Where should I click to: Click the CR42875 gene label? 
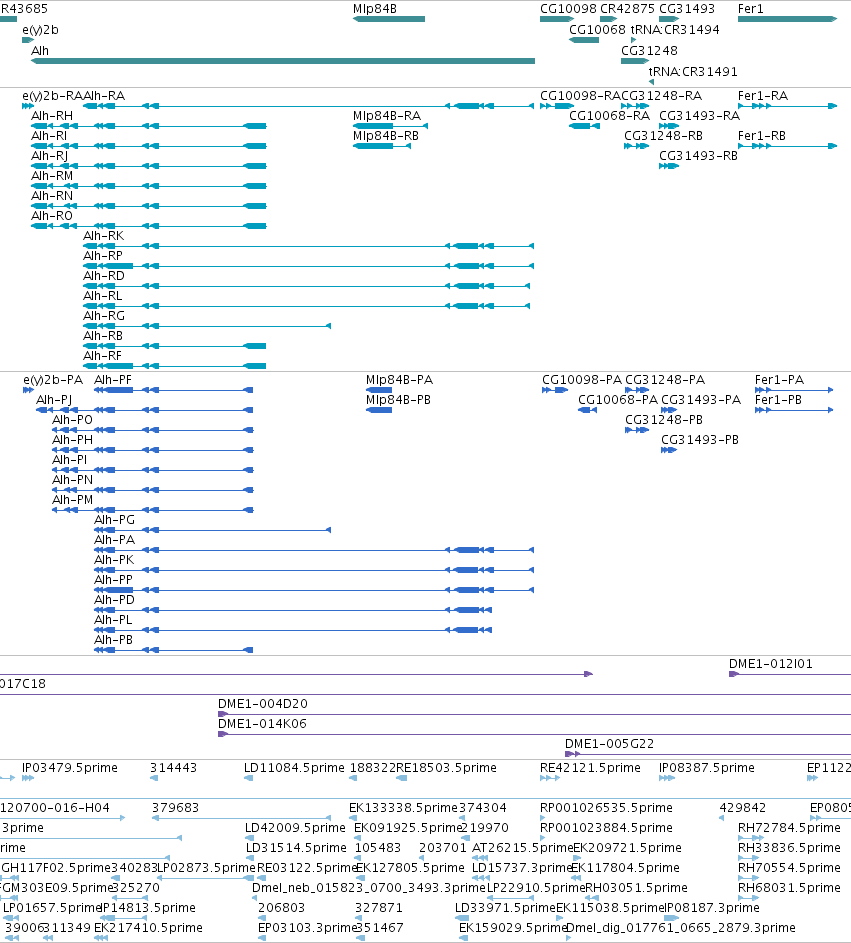[627, 8]
